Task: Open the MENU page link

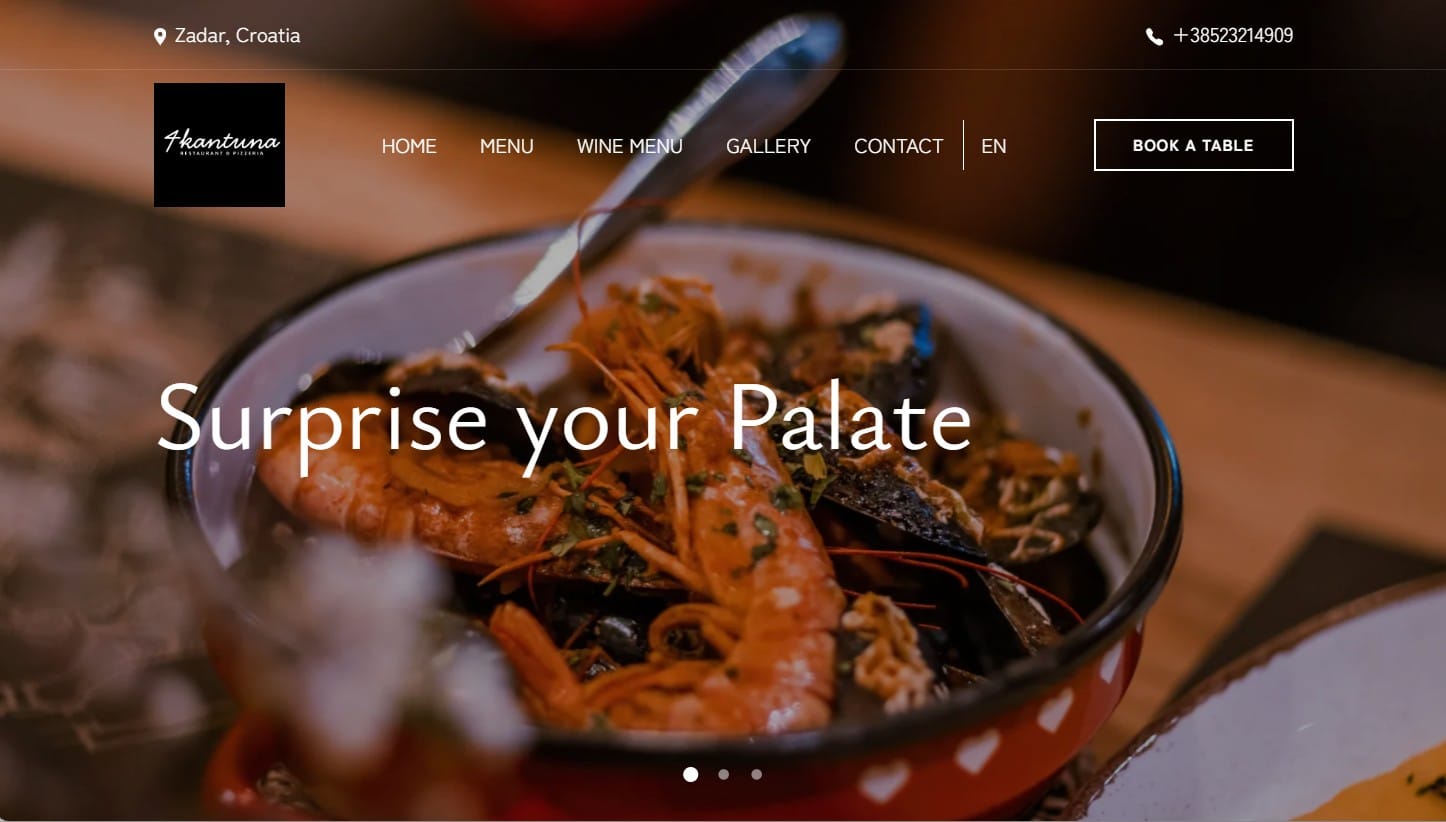Action: point(506,146)
